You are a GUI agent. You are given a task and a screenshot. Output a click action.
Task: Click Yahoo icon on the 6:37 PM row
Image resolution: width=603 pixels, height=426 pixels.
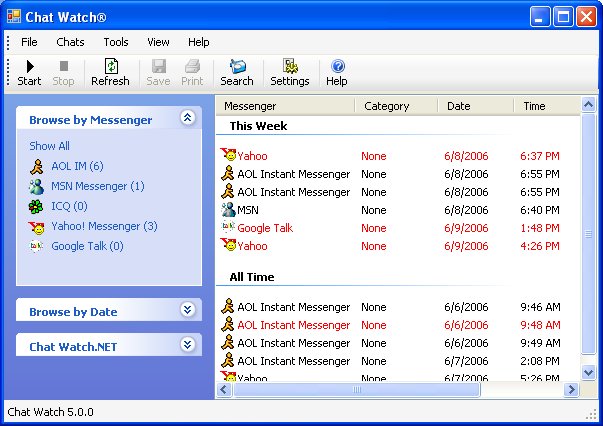tap(228, 155)
